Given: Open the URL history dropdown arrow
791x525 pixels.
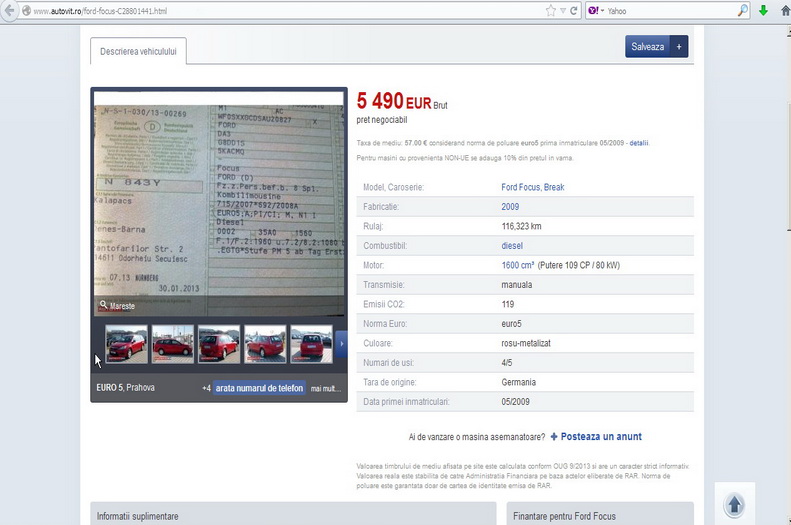Looking at the screenshot, I should pyautogui.click(x=563, y=10).
